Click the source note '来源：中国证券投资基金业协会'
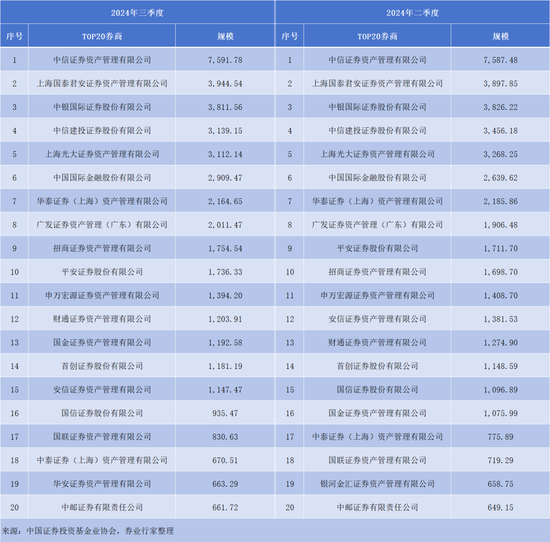 click(x=59, y=531)
